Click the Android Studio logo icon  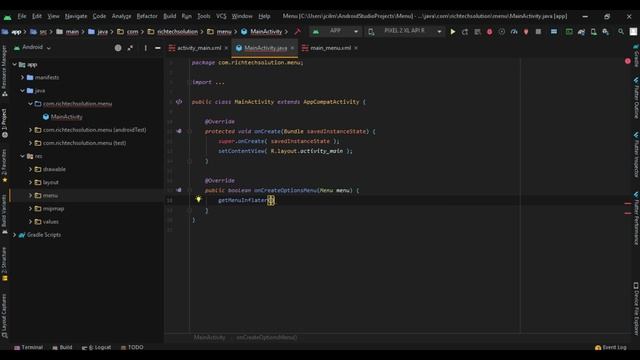7,17
